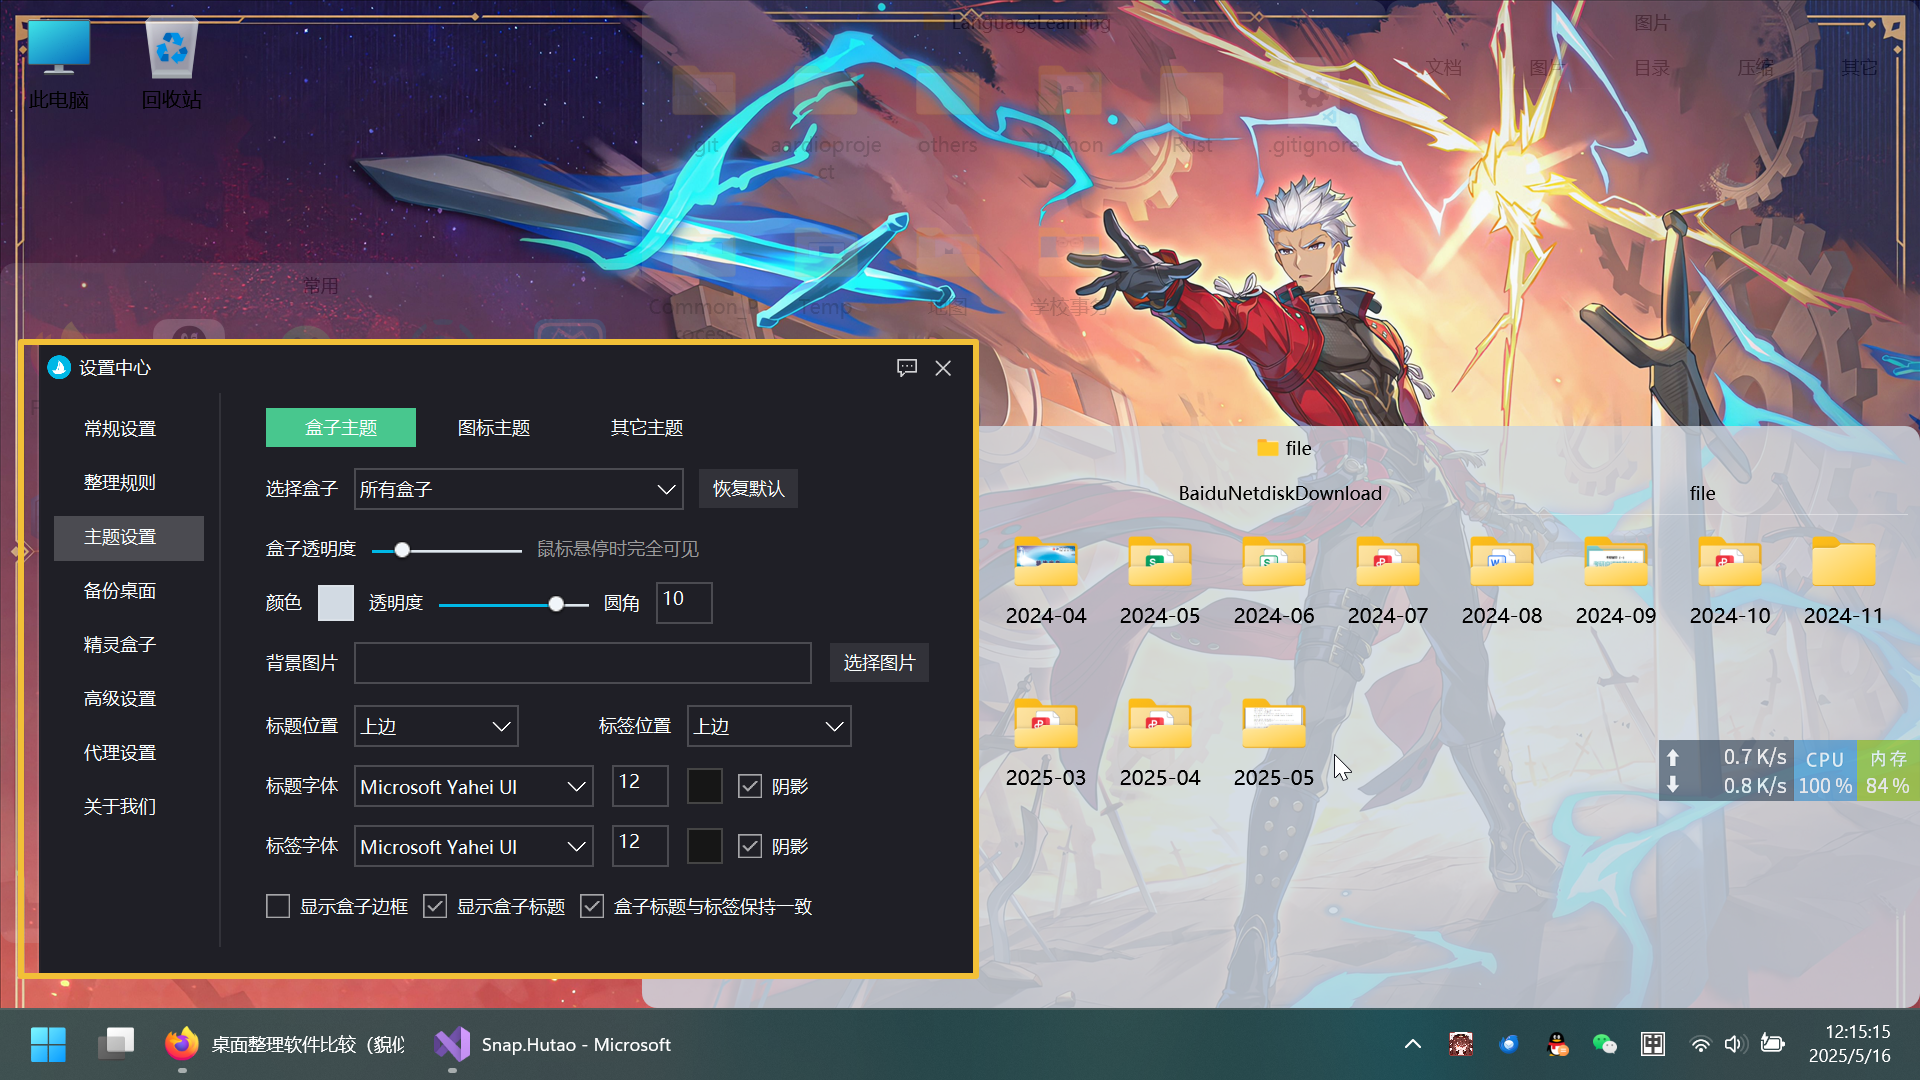This screenshot has width=1920, height=1080.
Task: Open the 2024-09 folder
Action: click(1616, 582)
